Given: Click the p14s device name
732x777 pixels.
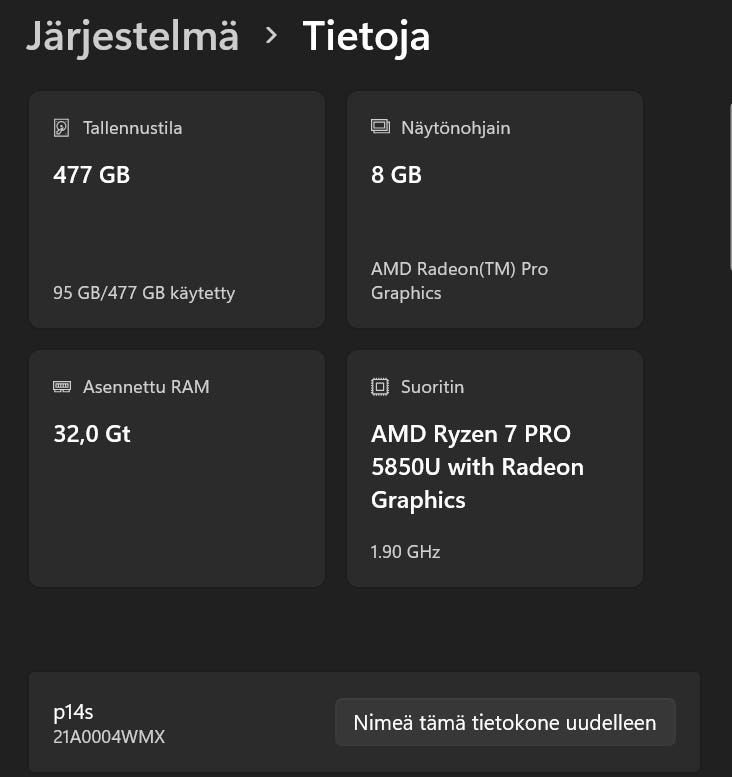Looking at the screenshot, I should coord(72,712).
